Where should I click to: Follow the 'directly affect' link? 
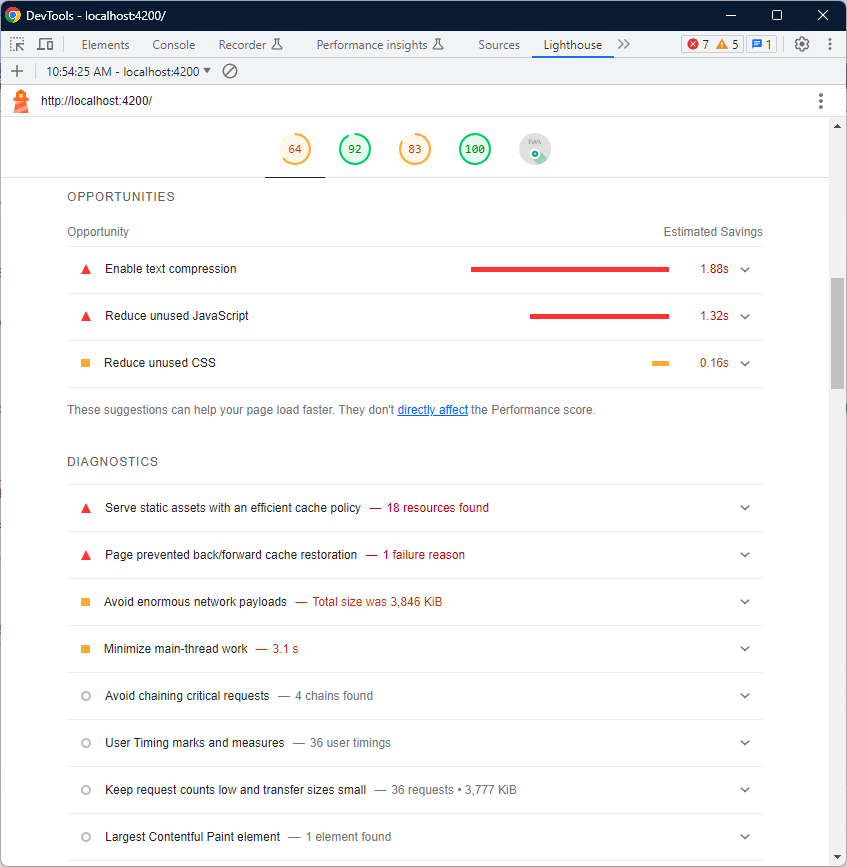coord(432,410)
